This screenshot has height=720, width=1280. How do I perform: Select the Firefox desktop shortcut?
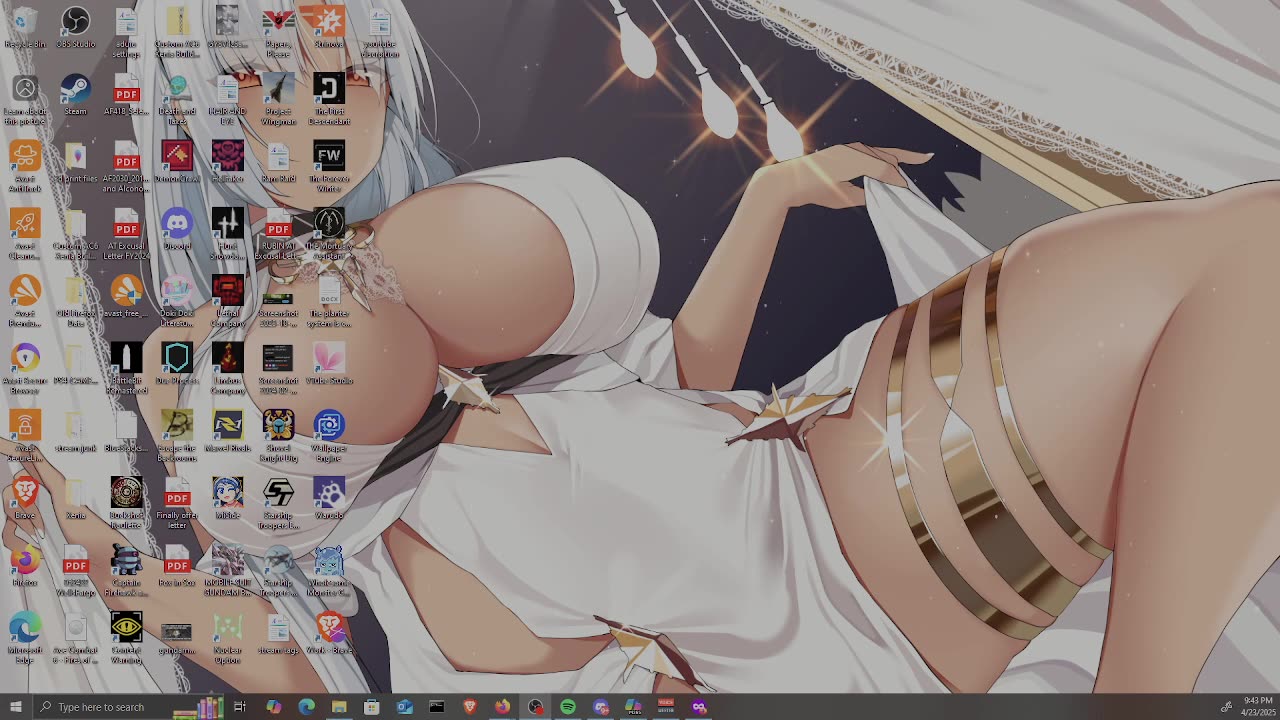(24, 566)
